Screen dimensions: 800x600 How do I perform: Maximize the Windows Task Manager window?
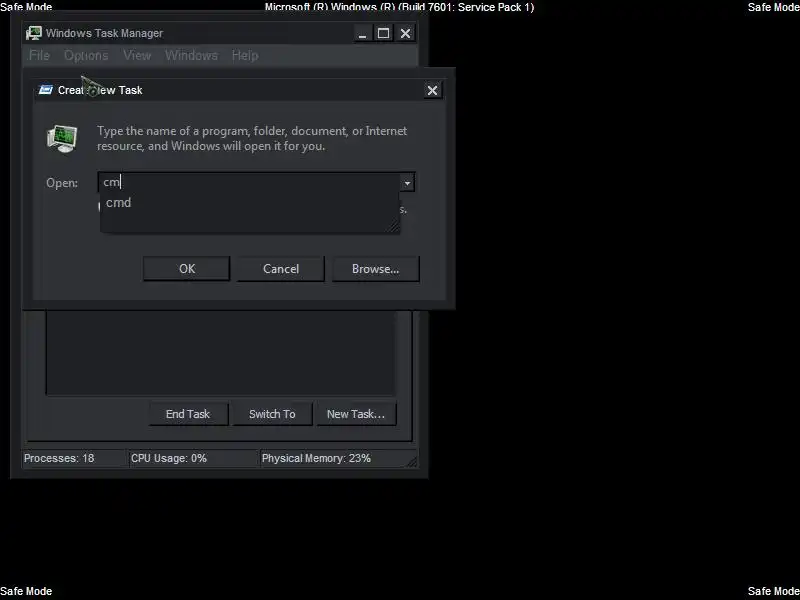(x=384, y=34)
